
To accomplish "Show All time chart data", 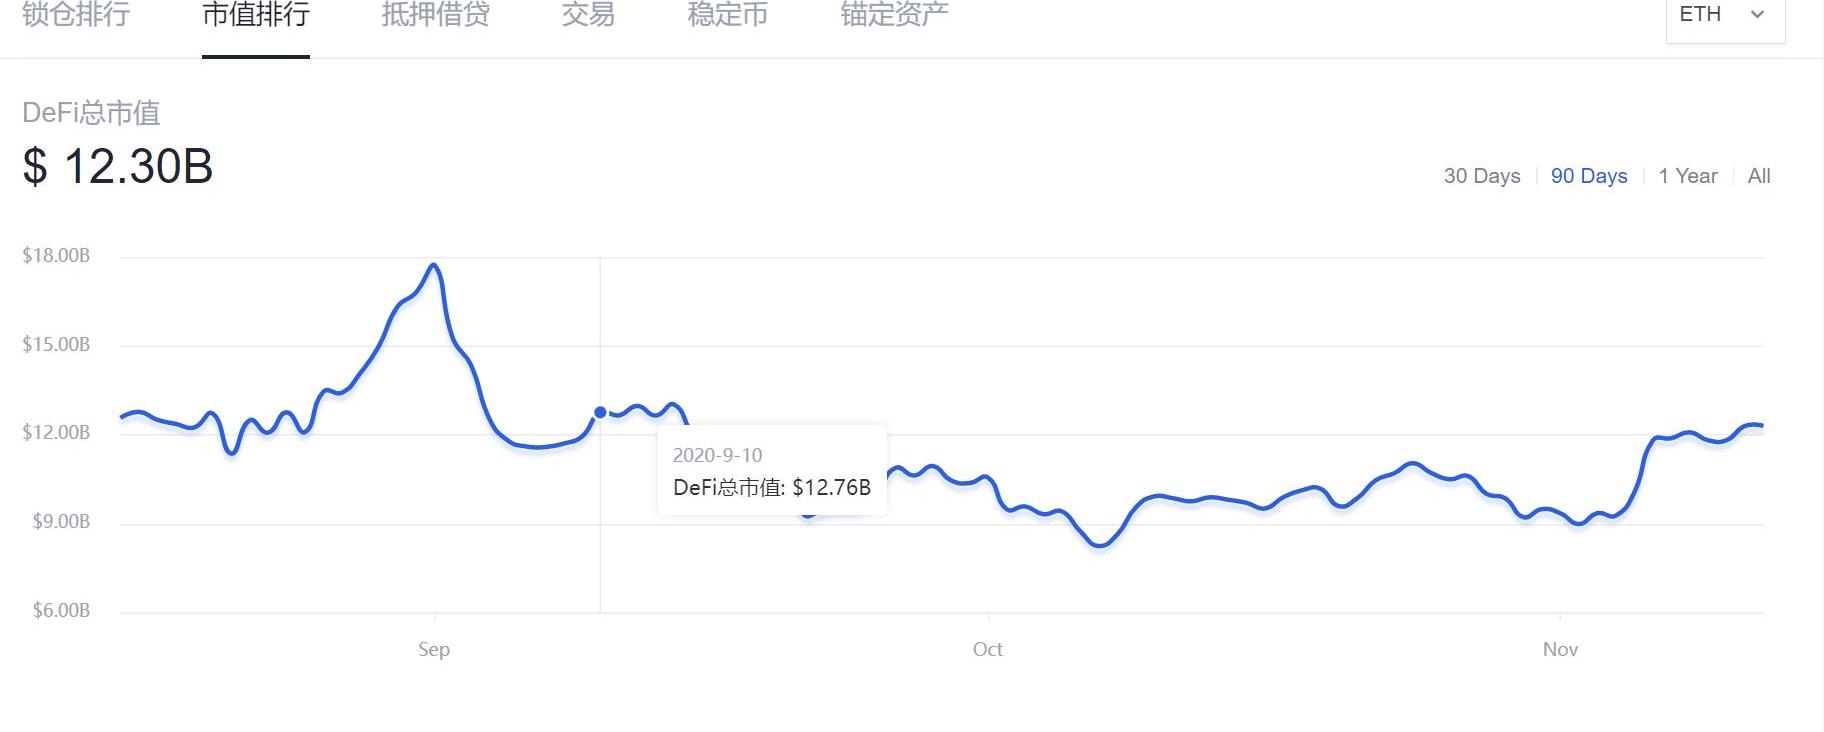I will (1759, 176).
